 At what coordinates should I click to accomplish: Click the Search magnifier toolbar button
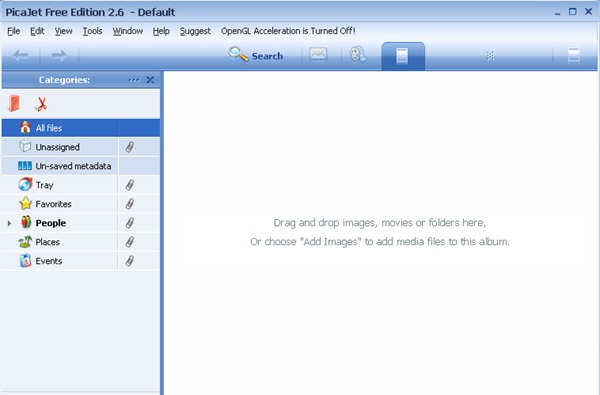pos(256,55)
